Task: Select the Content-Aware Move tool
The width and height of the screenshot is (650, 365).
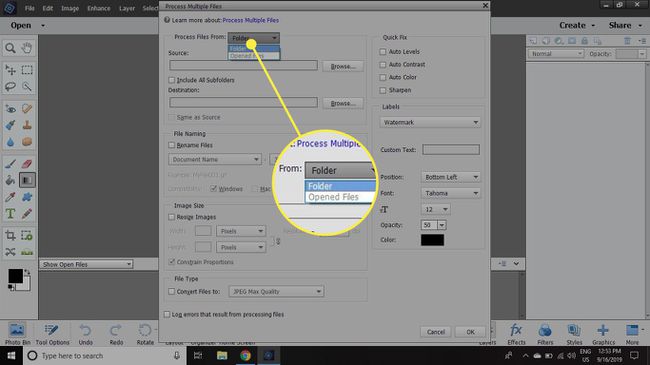Action: click(10, 252)
